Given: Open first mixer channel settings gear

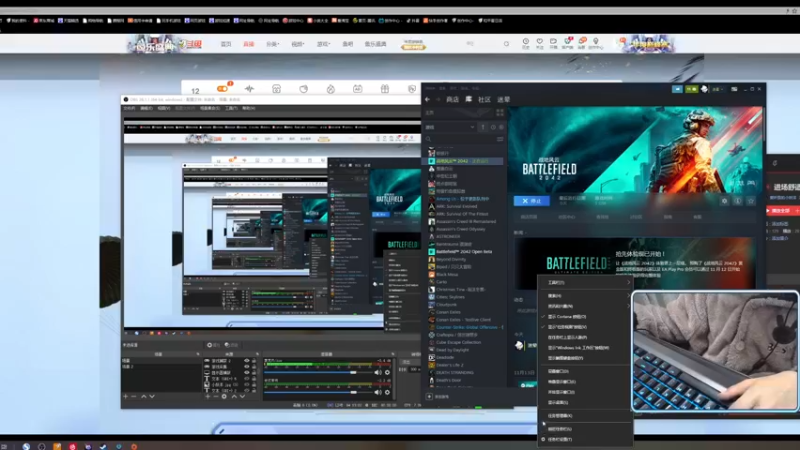Looking at the screenshot, I should pos(387,372).
